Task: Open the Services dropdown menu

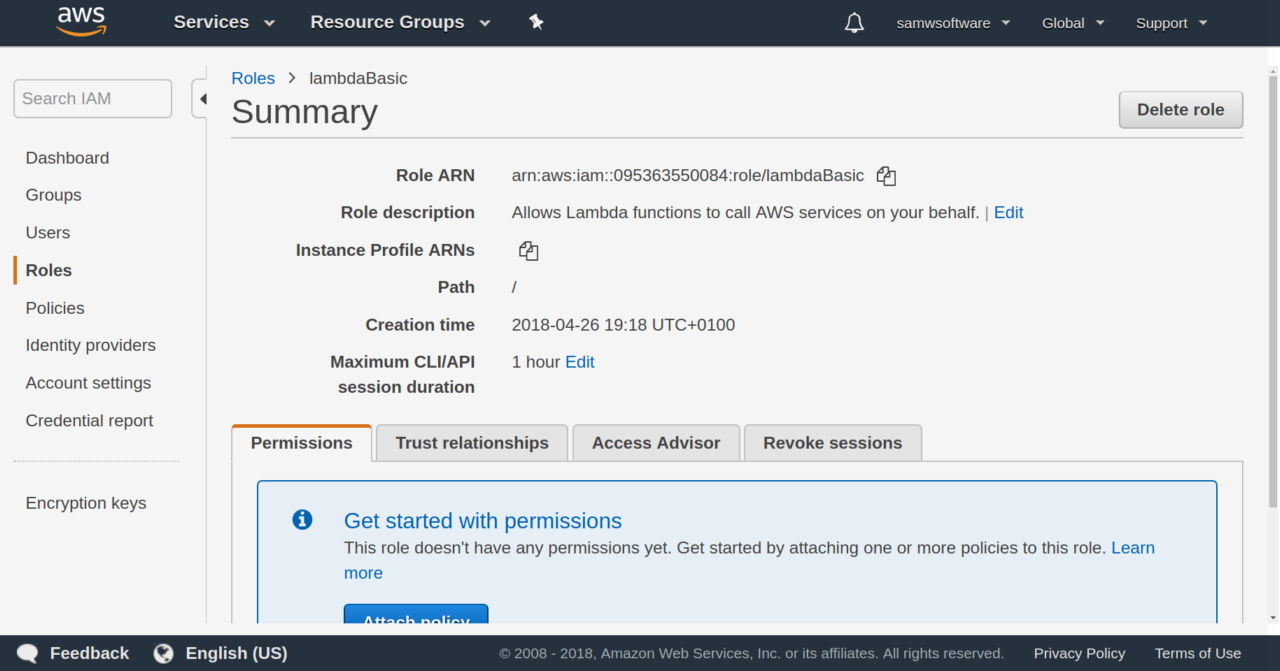Action: [x=224, y=22]
